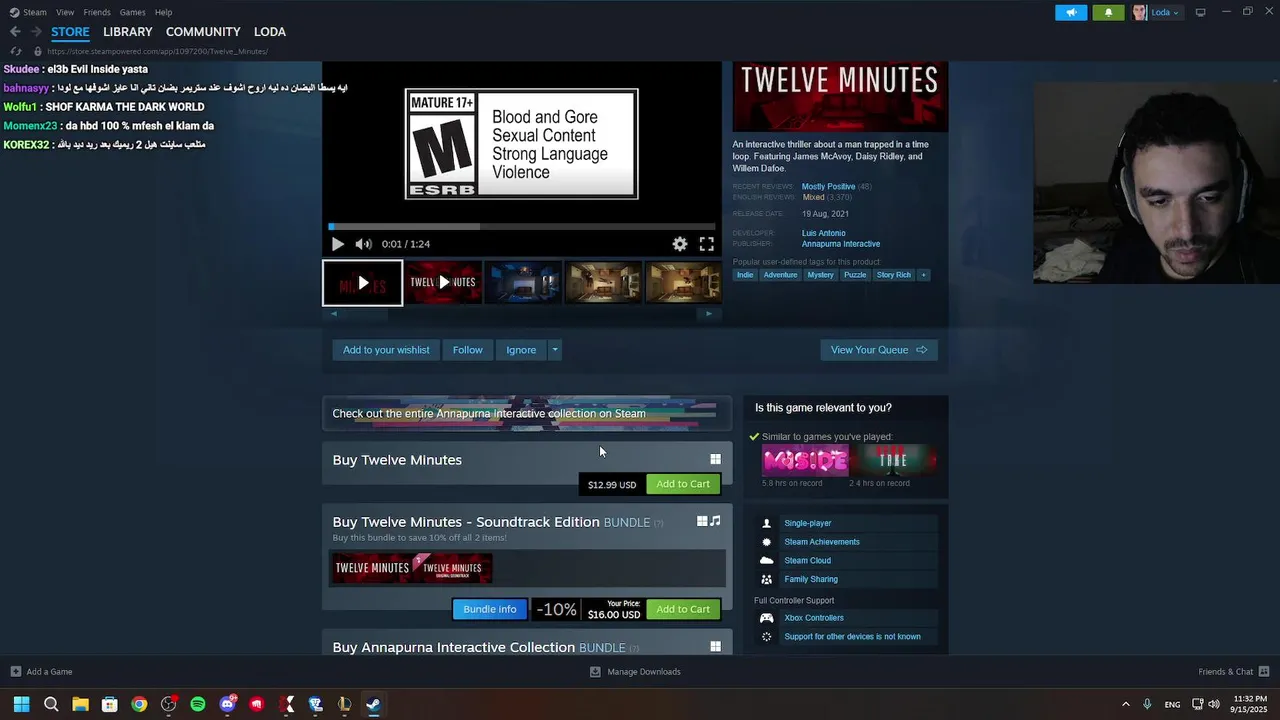Open Family Sharing feature link
1280x720 pixels.
point(811,579)
